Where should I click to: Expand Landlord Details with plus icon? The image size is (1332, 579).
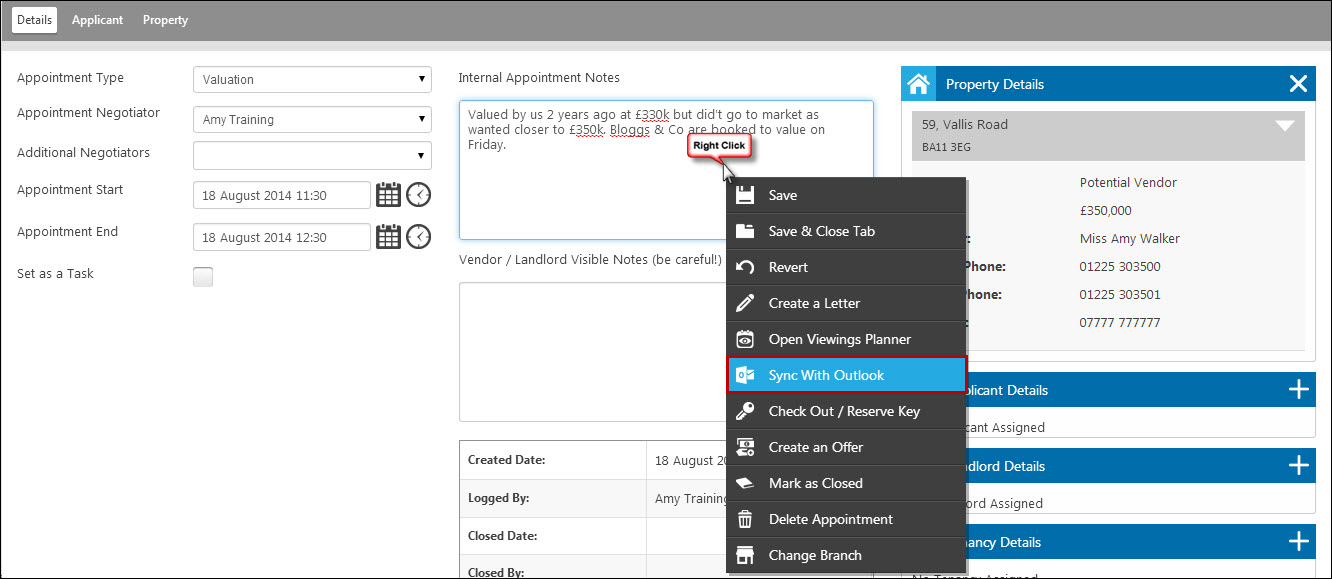point(1298,466)
